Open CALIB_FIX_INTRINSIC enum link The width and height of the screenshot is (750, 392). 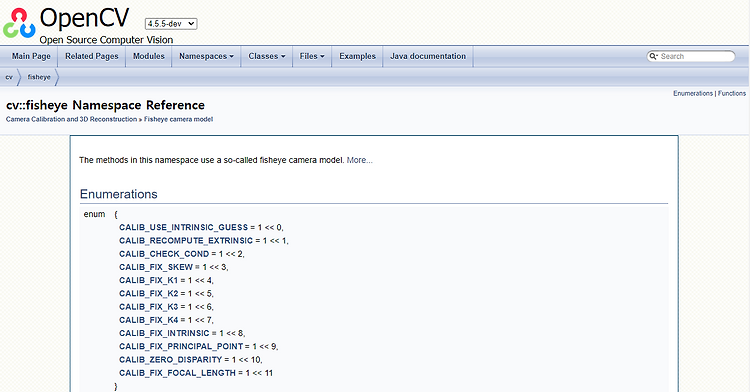pos(165,333)
